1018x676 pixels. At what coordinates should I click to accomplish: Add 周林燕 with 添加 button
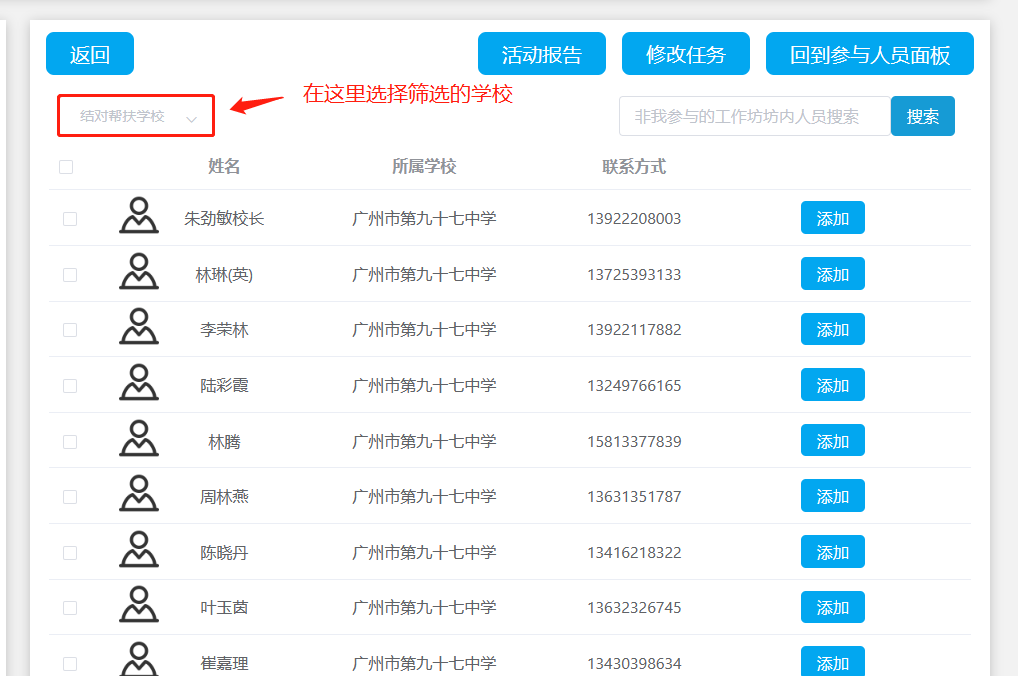click(x=832, y=495)
